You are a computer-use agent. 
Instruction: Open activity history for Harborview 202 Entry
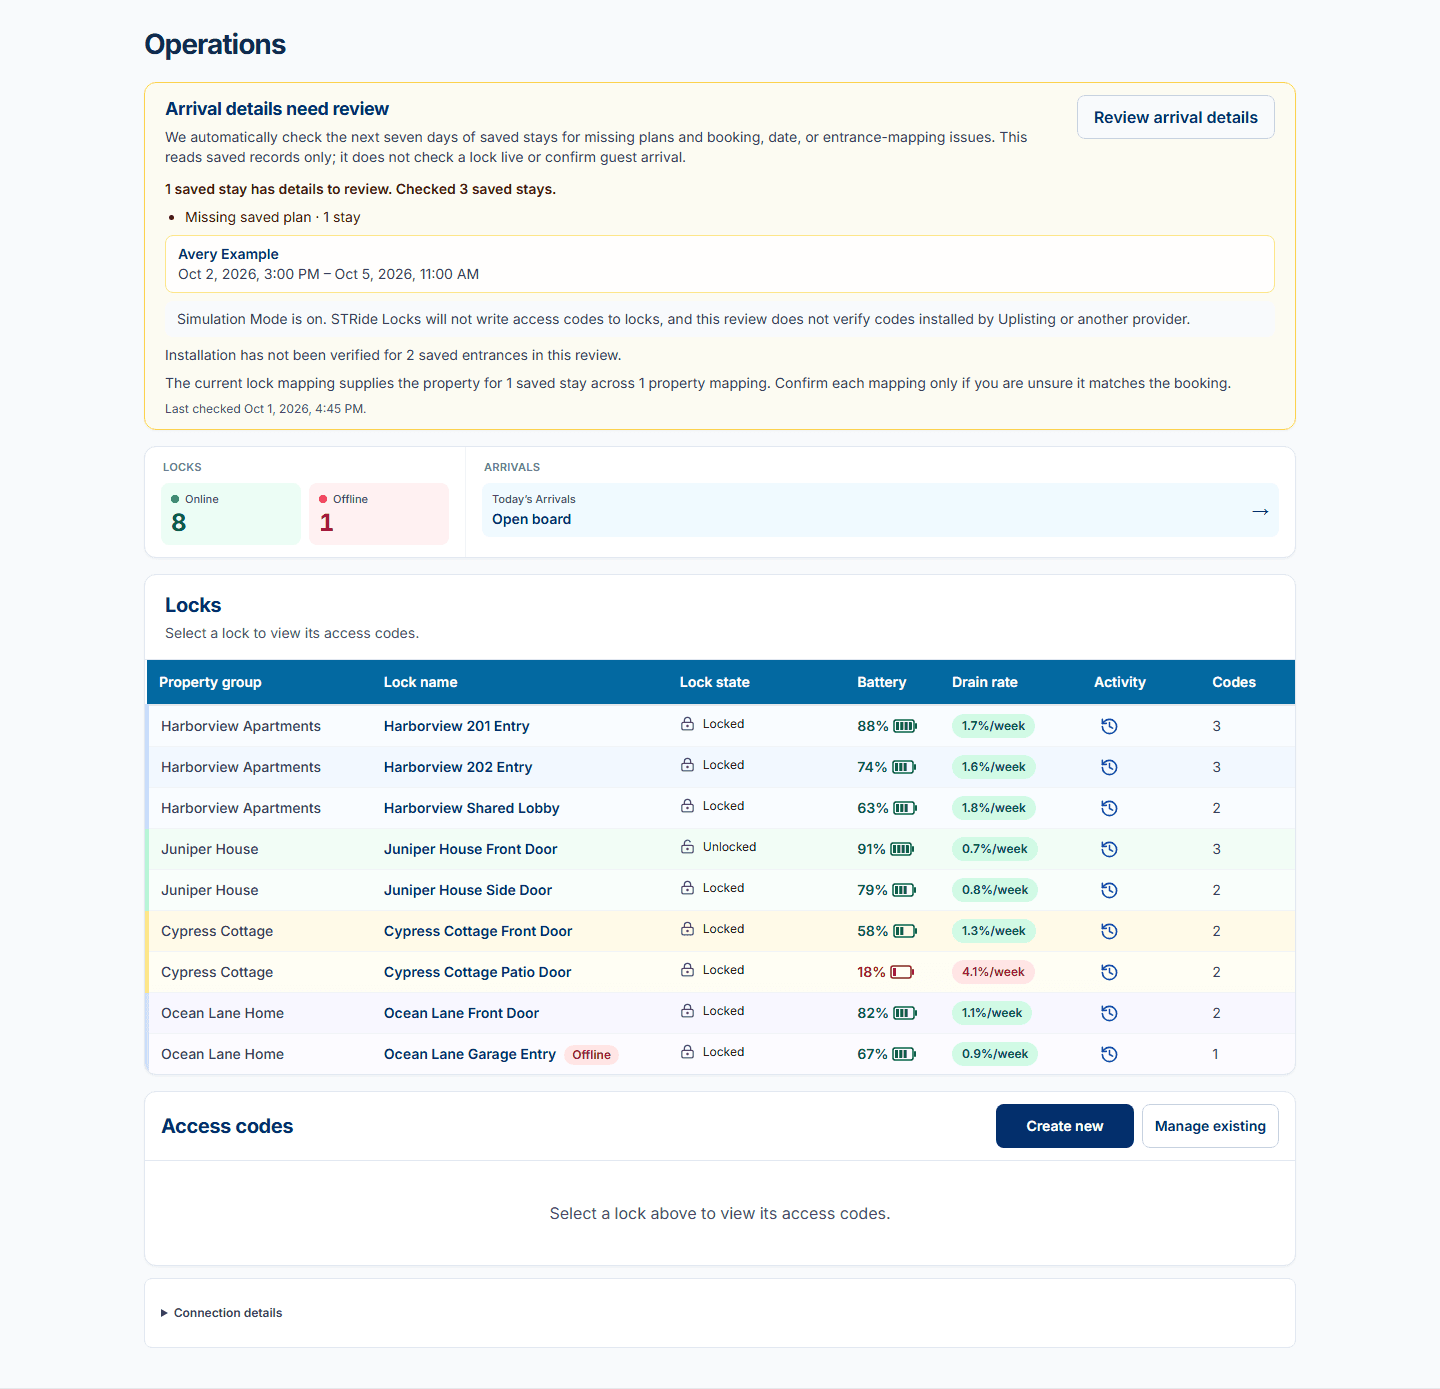click(1109, 767)
